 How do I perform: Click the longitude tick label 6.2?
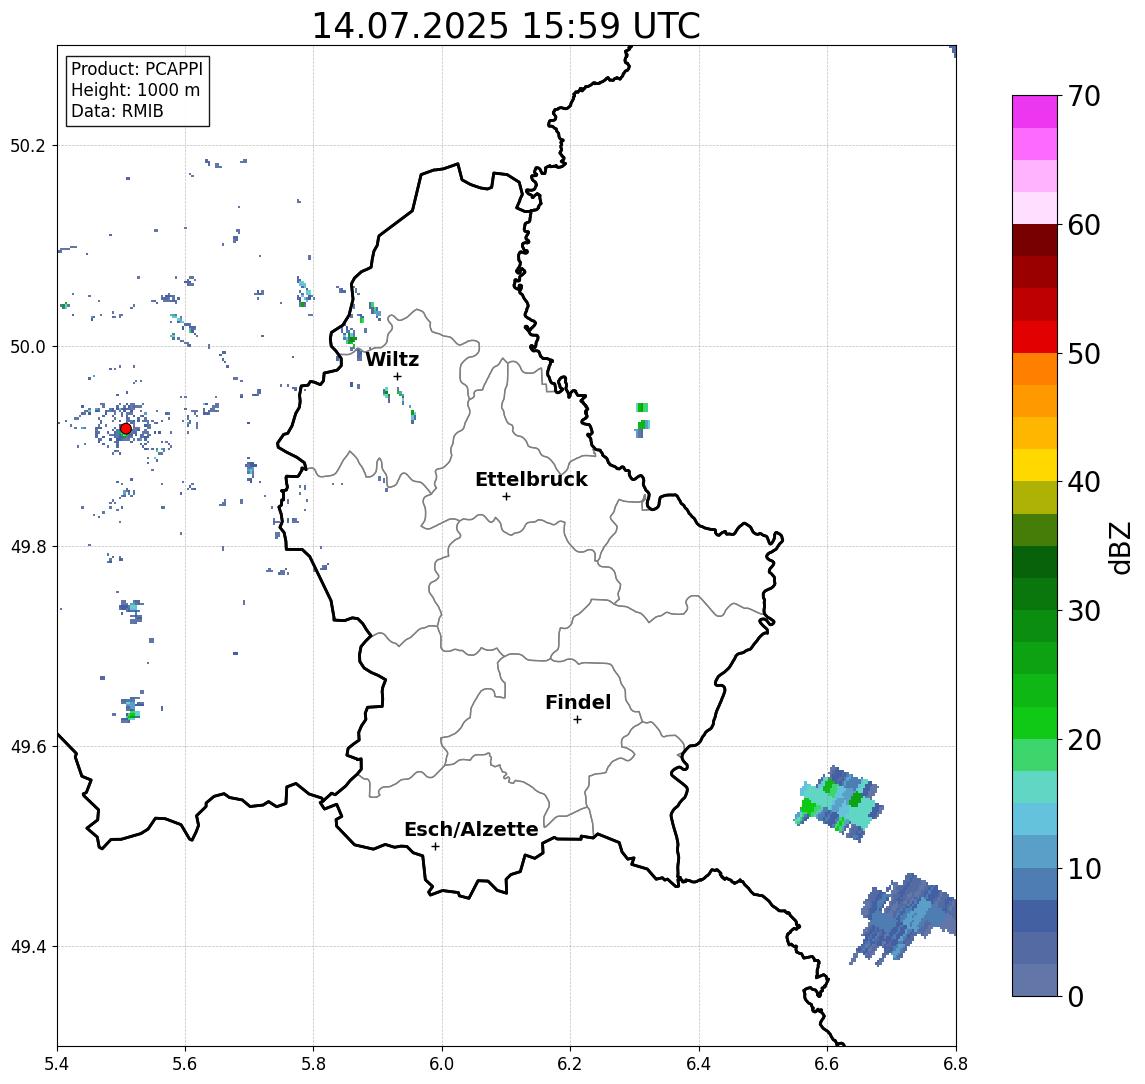[570, 1064]
